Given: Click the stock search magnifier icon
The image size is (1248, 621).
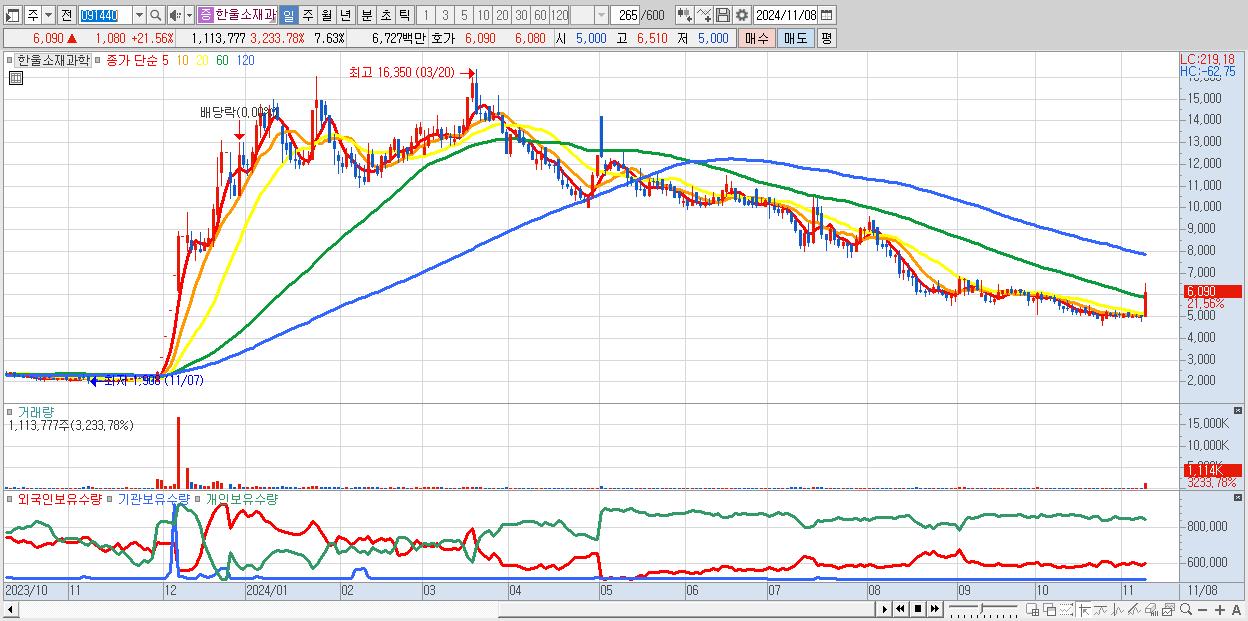Looking at the screenshot, I should pyautogui.click(x=155, y=15).
